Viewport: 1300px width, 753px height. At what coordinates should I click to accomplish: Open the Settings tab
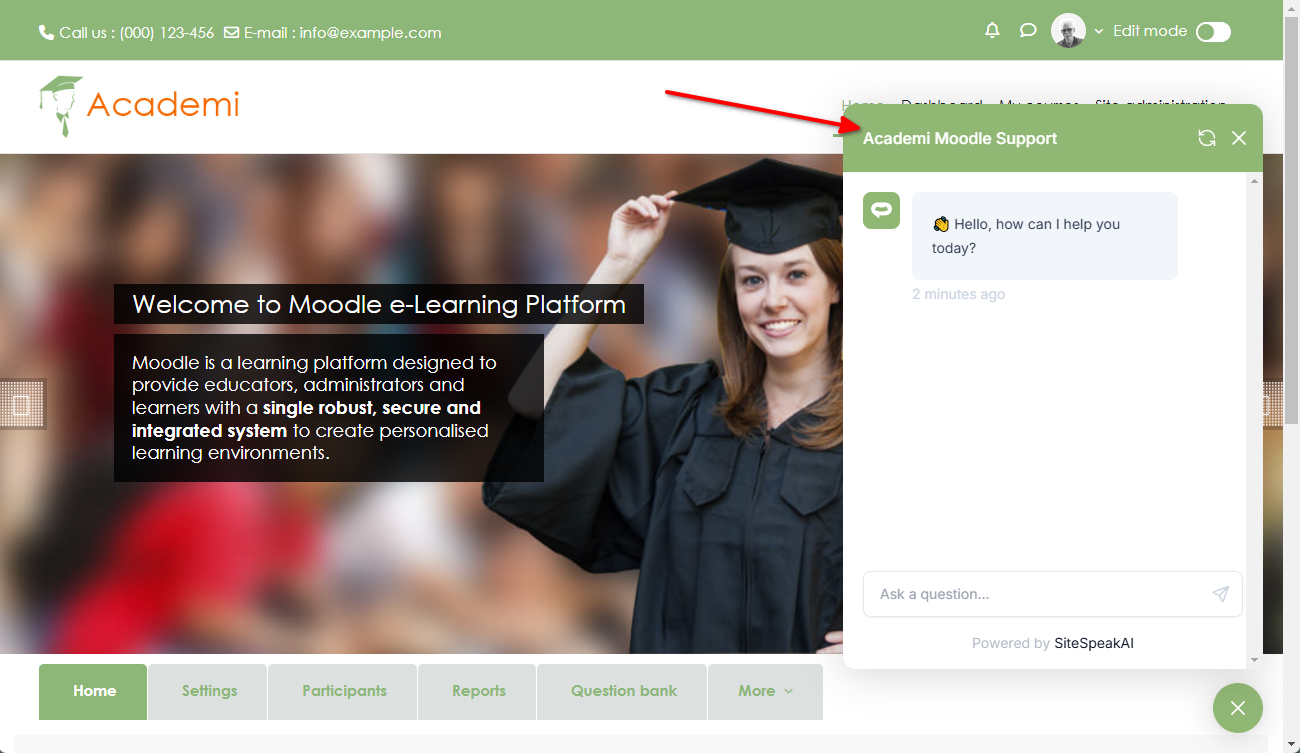tap(209, 691)
